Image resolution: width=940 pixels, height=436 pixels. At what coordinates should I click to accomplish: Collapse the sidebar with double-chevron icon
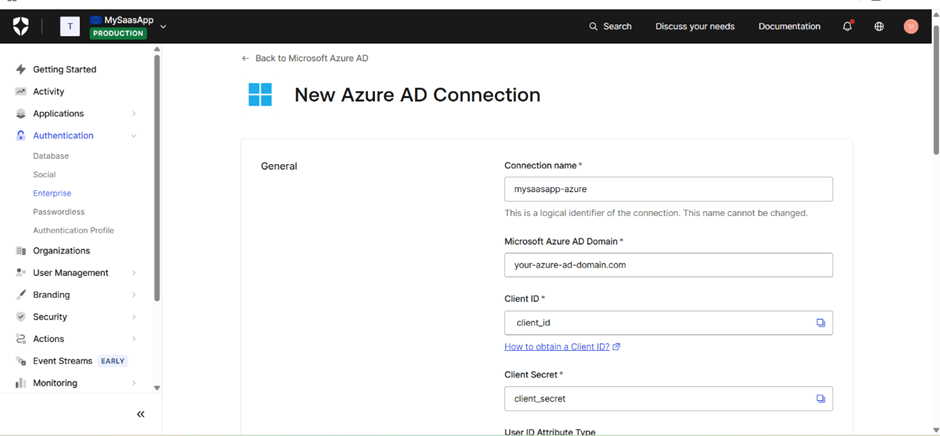pyautogui.click(x=140, y=414)
